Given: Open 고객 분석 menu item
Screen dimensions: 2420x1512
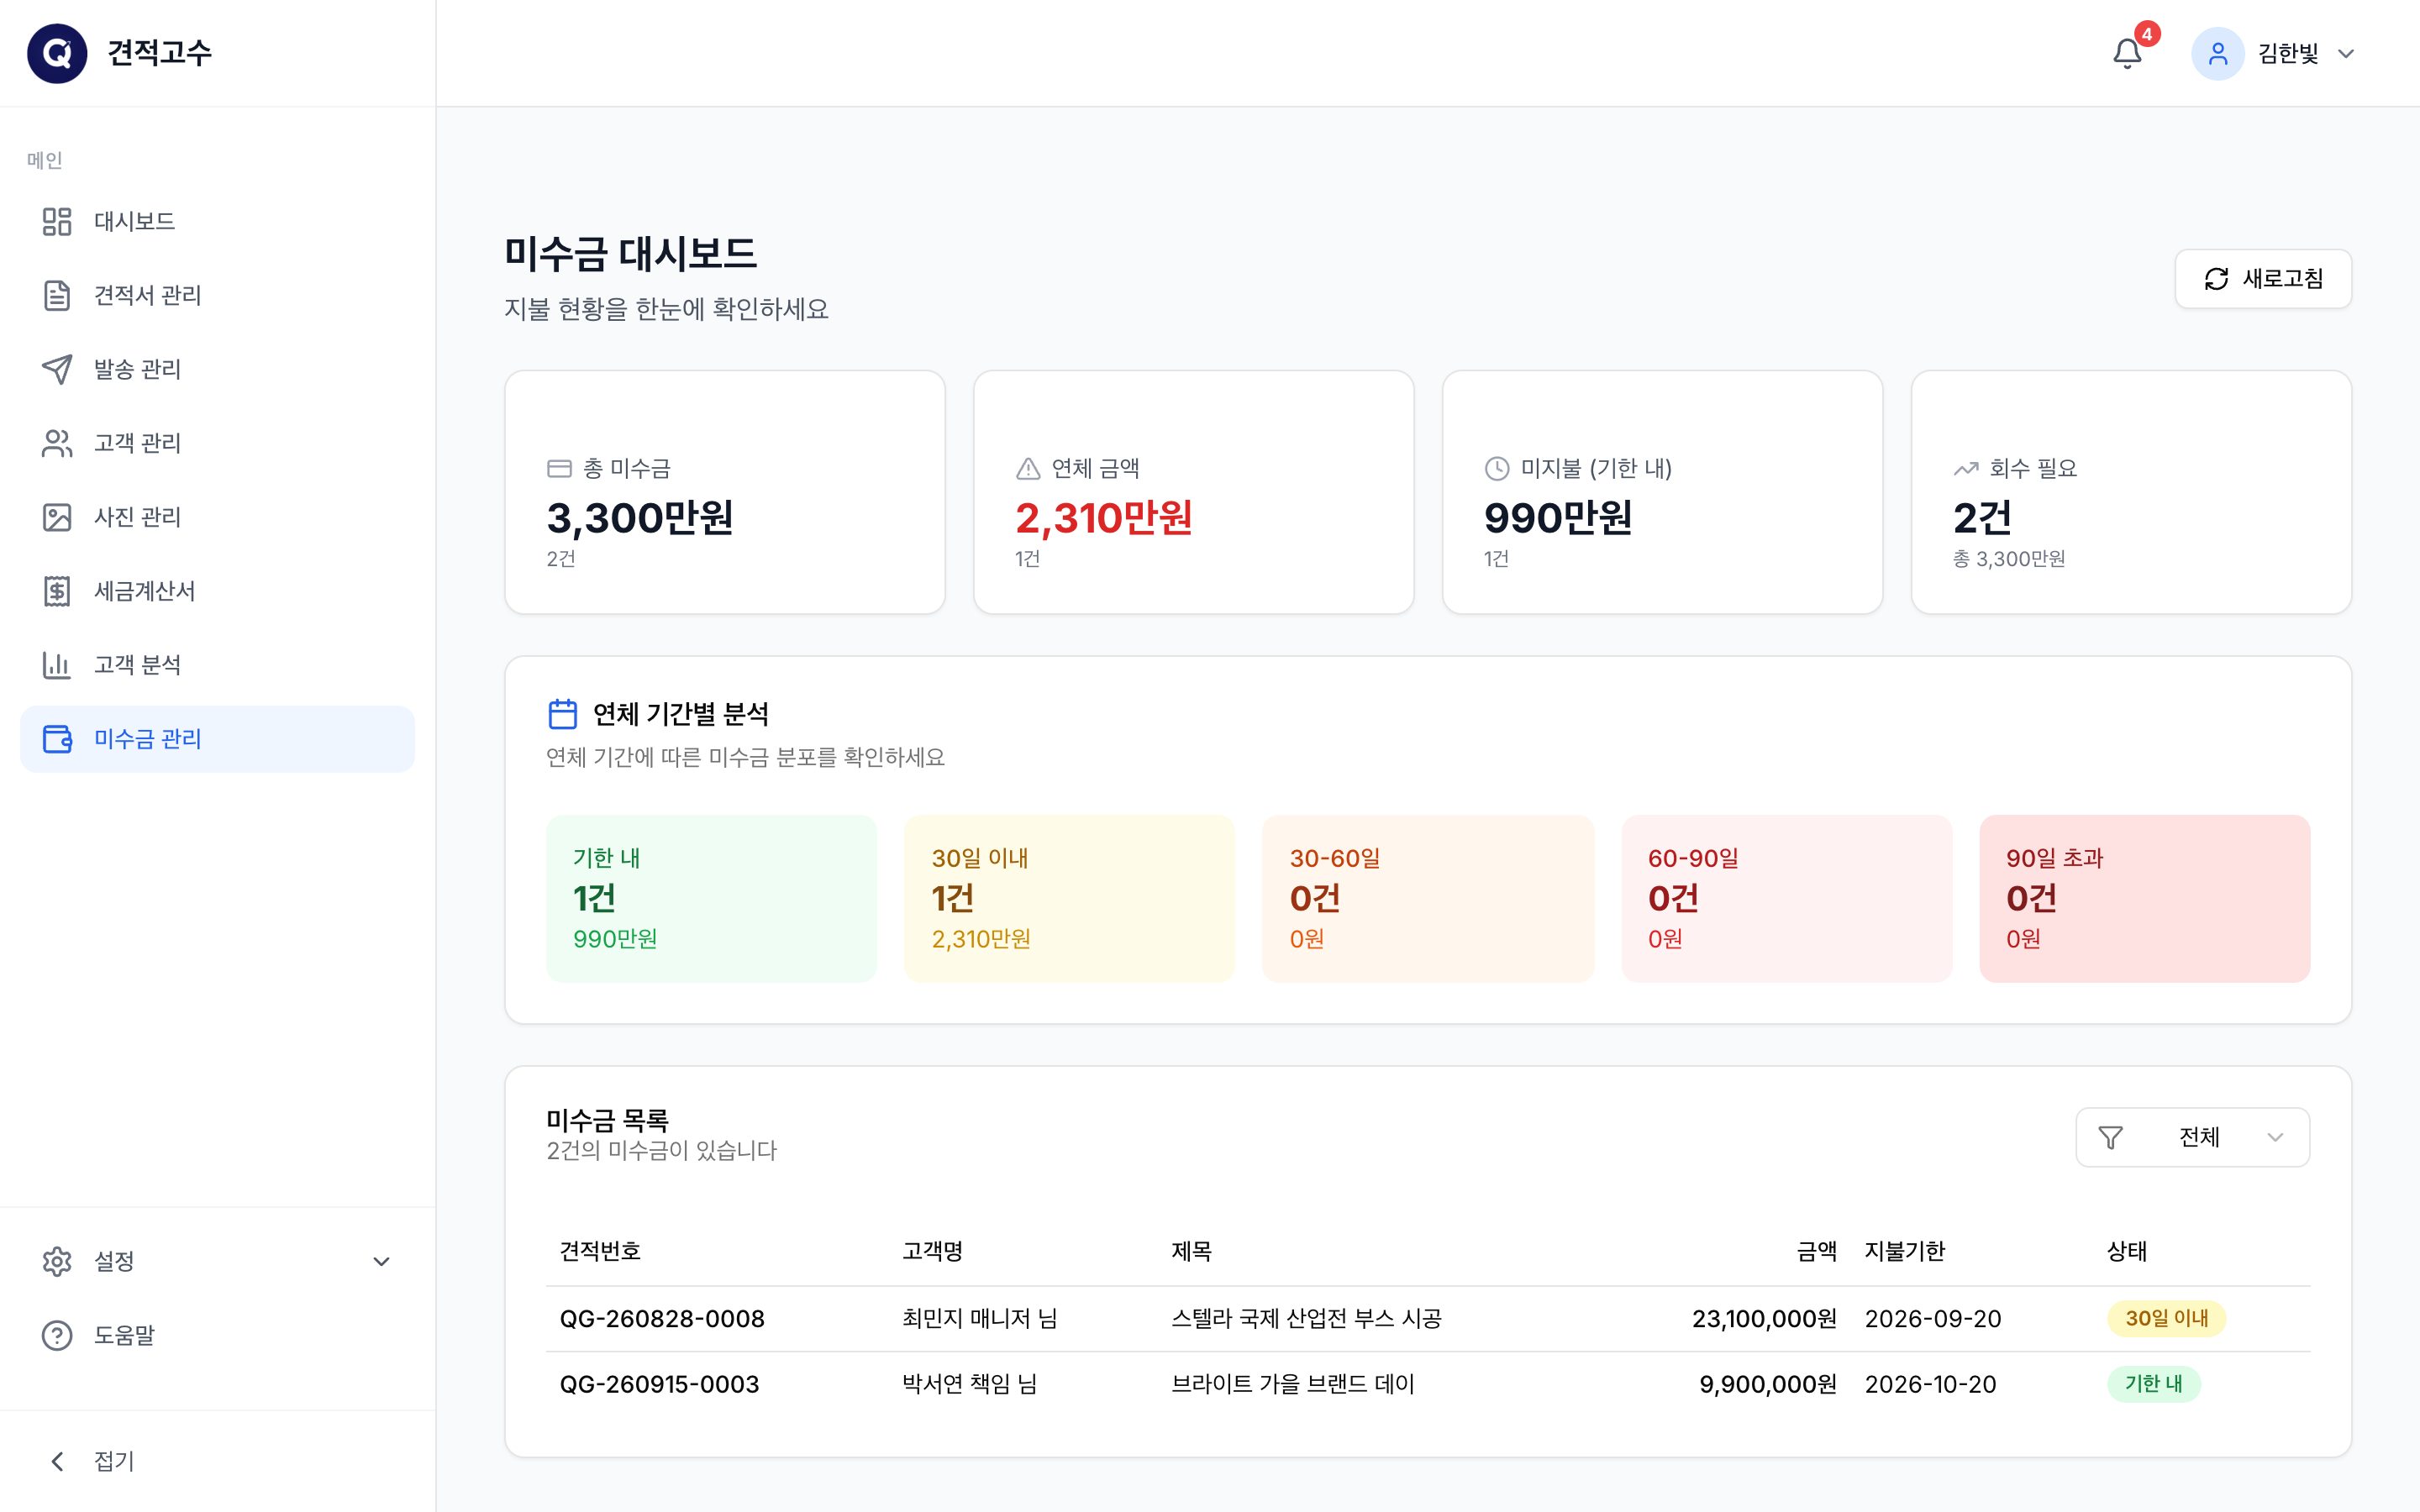Looking at the screenshot, I should [217, 665].
